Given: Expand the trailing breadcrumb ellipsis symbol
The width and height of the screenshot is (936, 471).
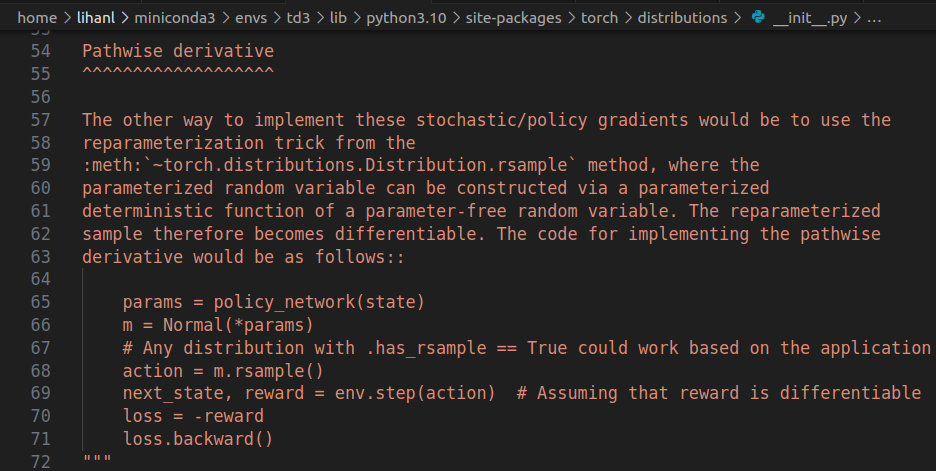Looking at the screenshot, I should click(x=873, y=18).
